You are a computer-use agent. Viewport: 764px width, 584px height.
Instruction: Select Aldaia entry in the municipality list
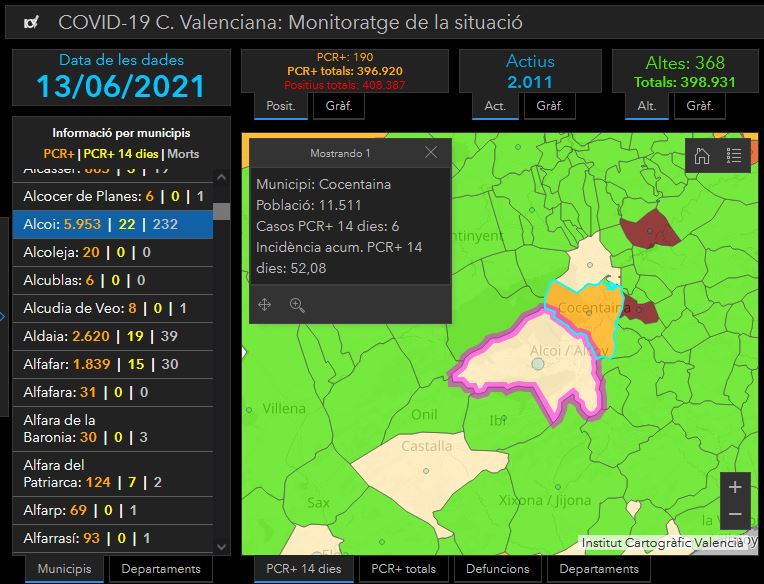(x=112, y=337)
